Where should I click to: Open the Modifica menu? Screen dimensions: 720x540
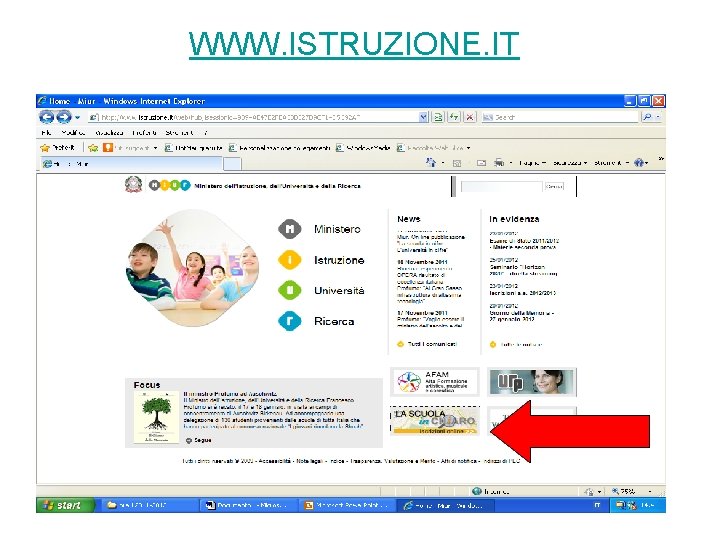[x=73, y=133]
